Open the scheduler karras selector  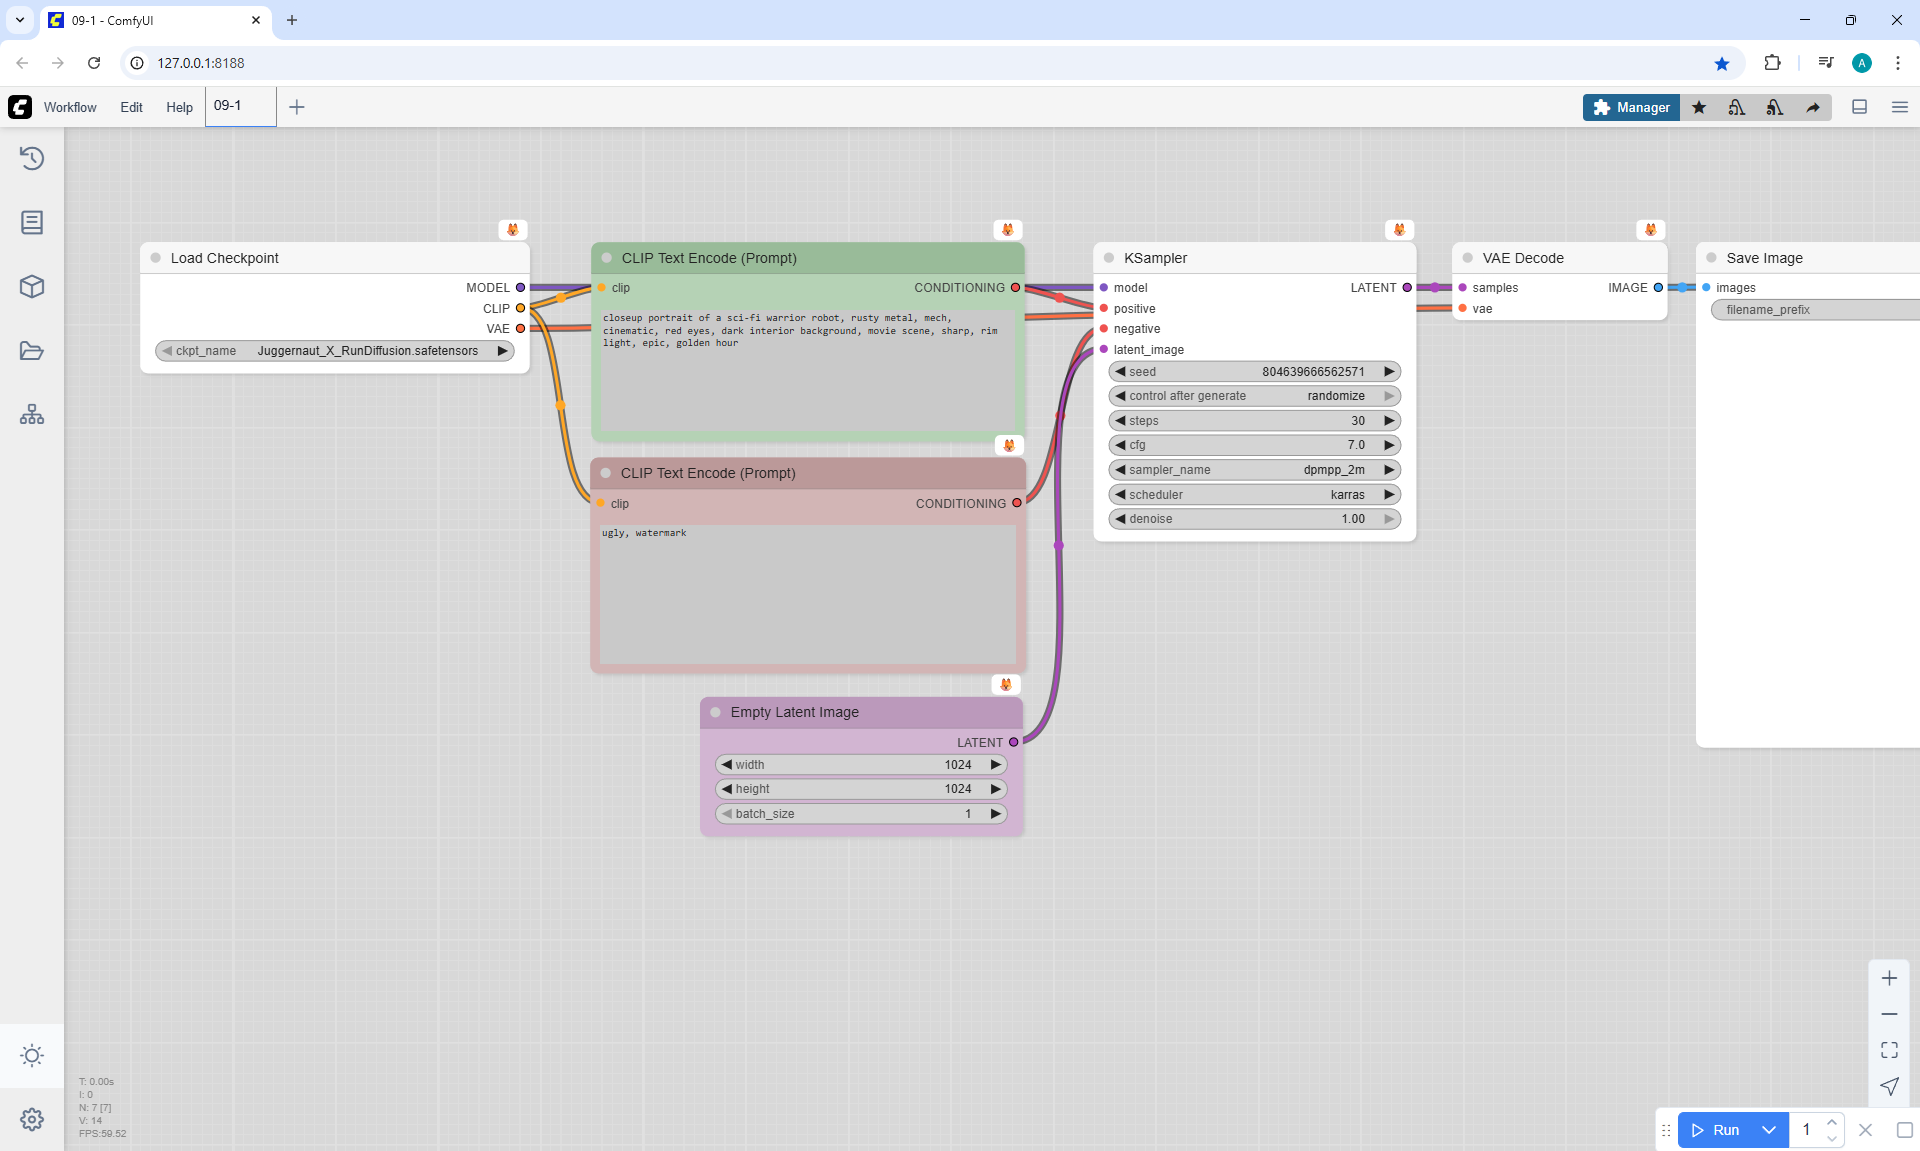coord(1254,495)
